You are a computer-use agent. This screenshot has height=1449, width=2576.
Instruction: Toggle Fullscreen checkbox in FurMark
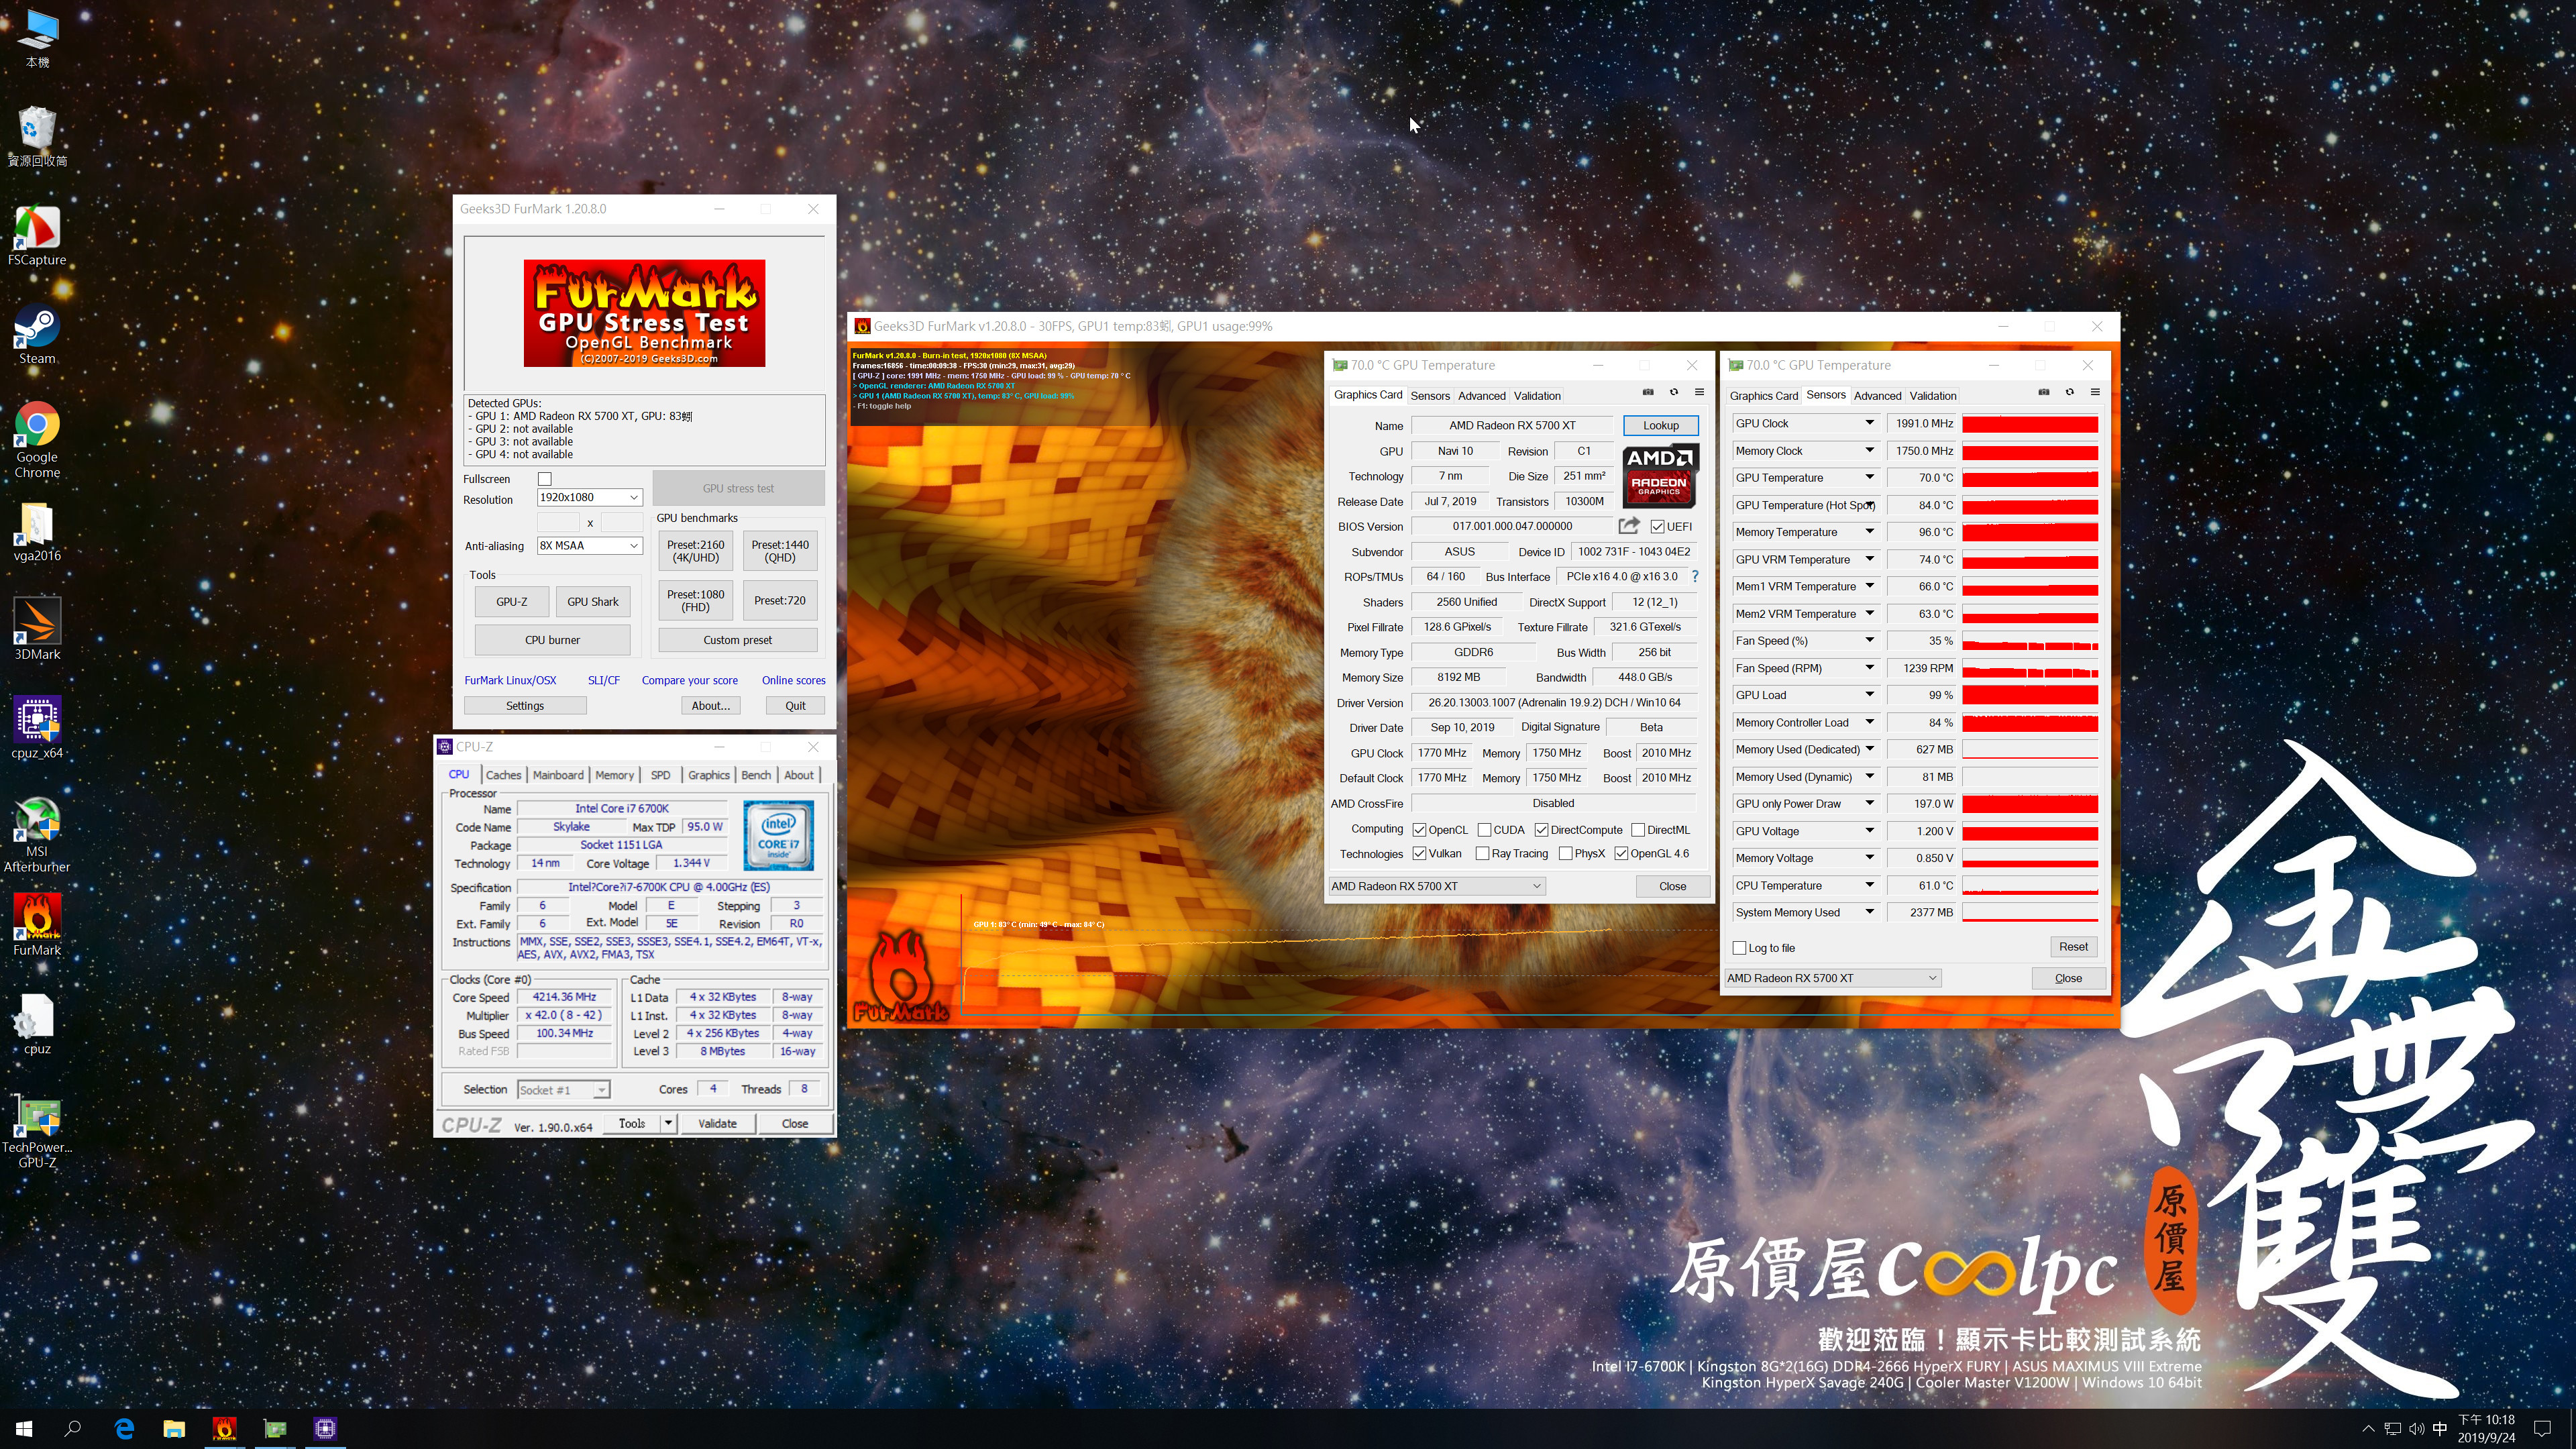(545, 479)
